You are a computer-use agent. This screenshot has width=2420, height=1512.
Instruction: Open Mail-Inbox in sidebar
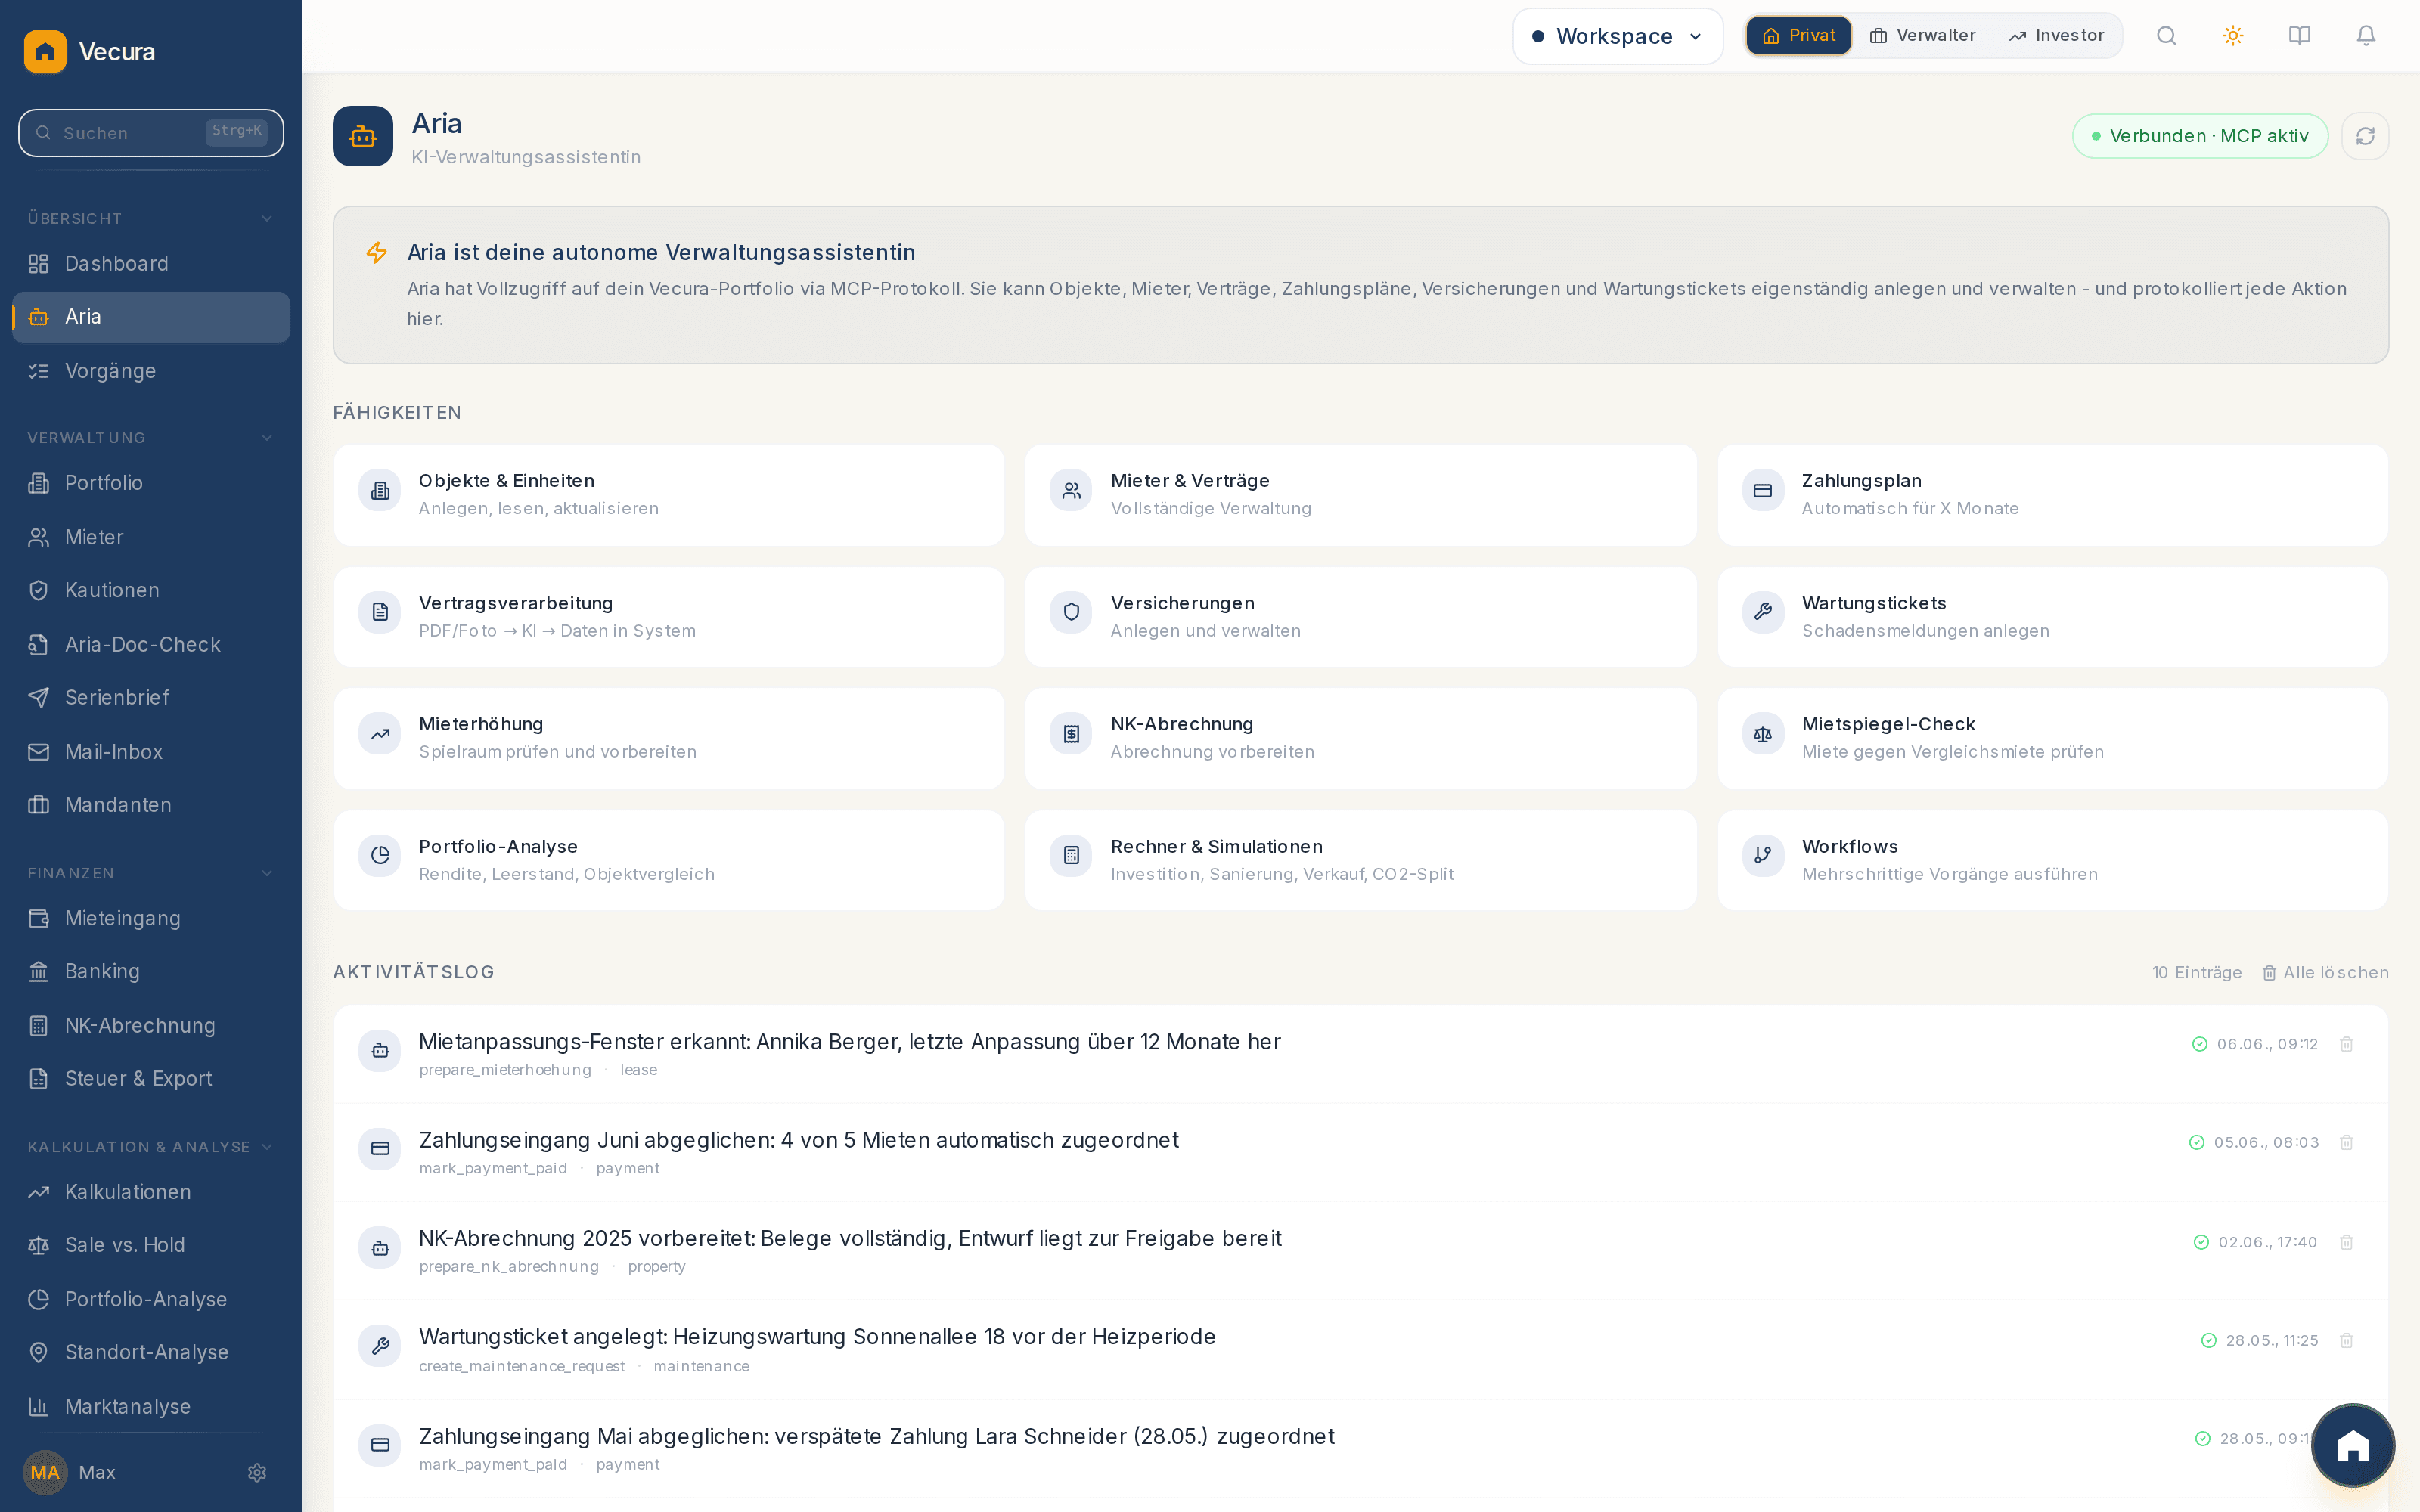tap(151, 752)
